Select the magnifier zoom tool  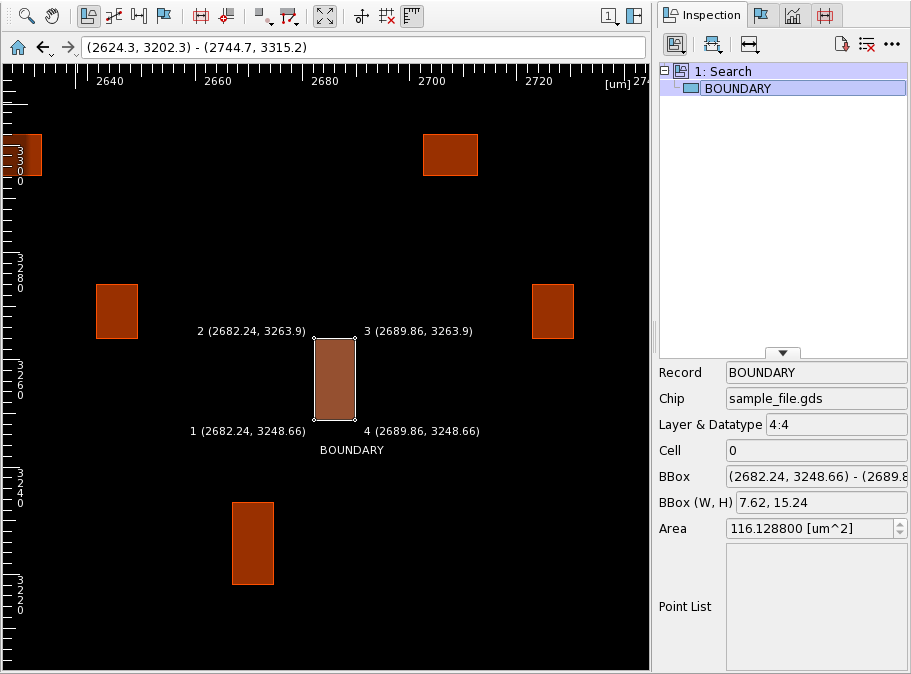(26, 16)
